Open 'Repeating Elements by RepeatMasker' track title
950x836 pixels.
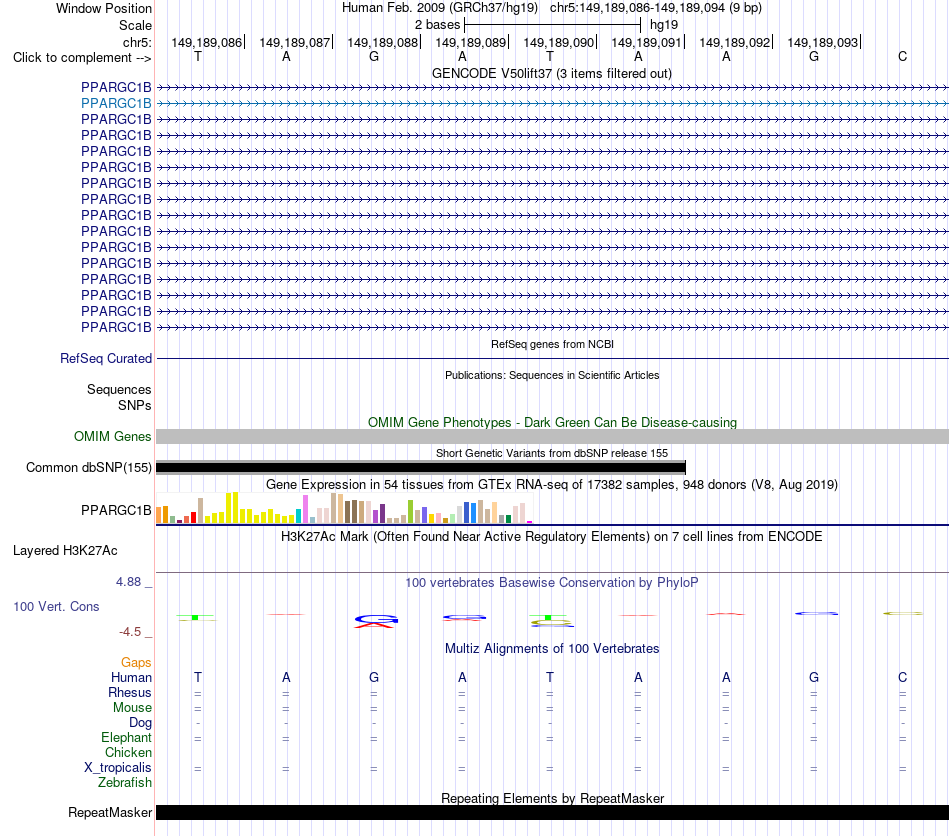pyautogui.click(x=553, y=798)
